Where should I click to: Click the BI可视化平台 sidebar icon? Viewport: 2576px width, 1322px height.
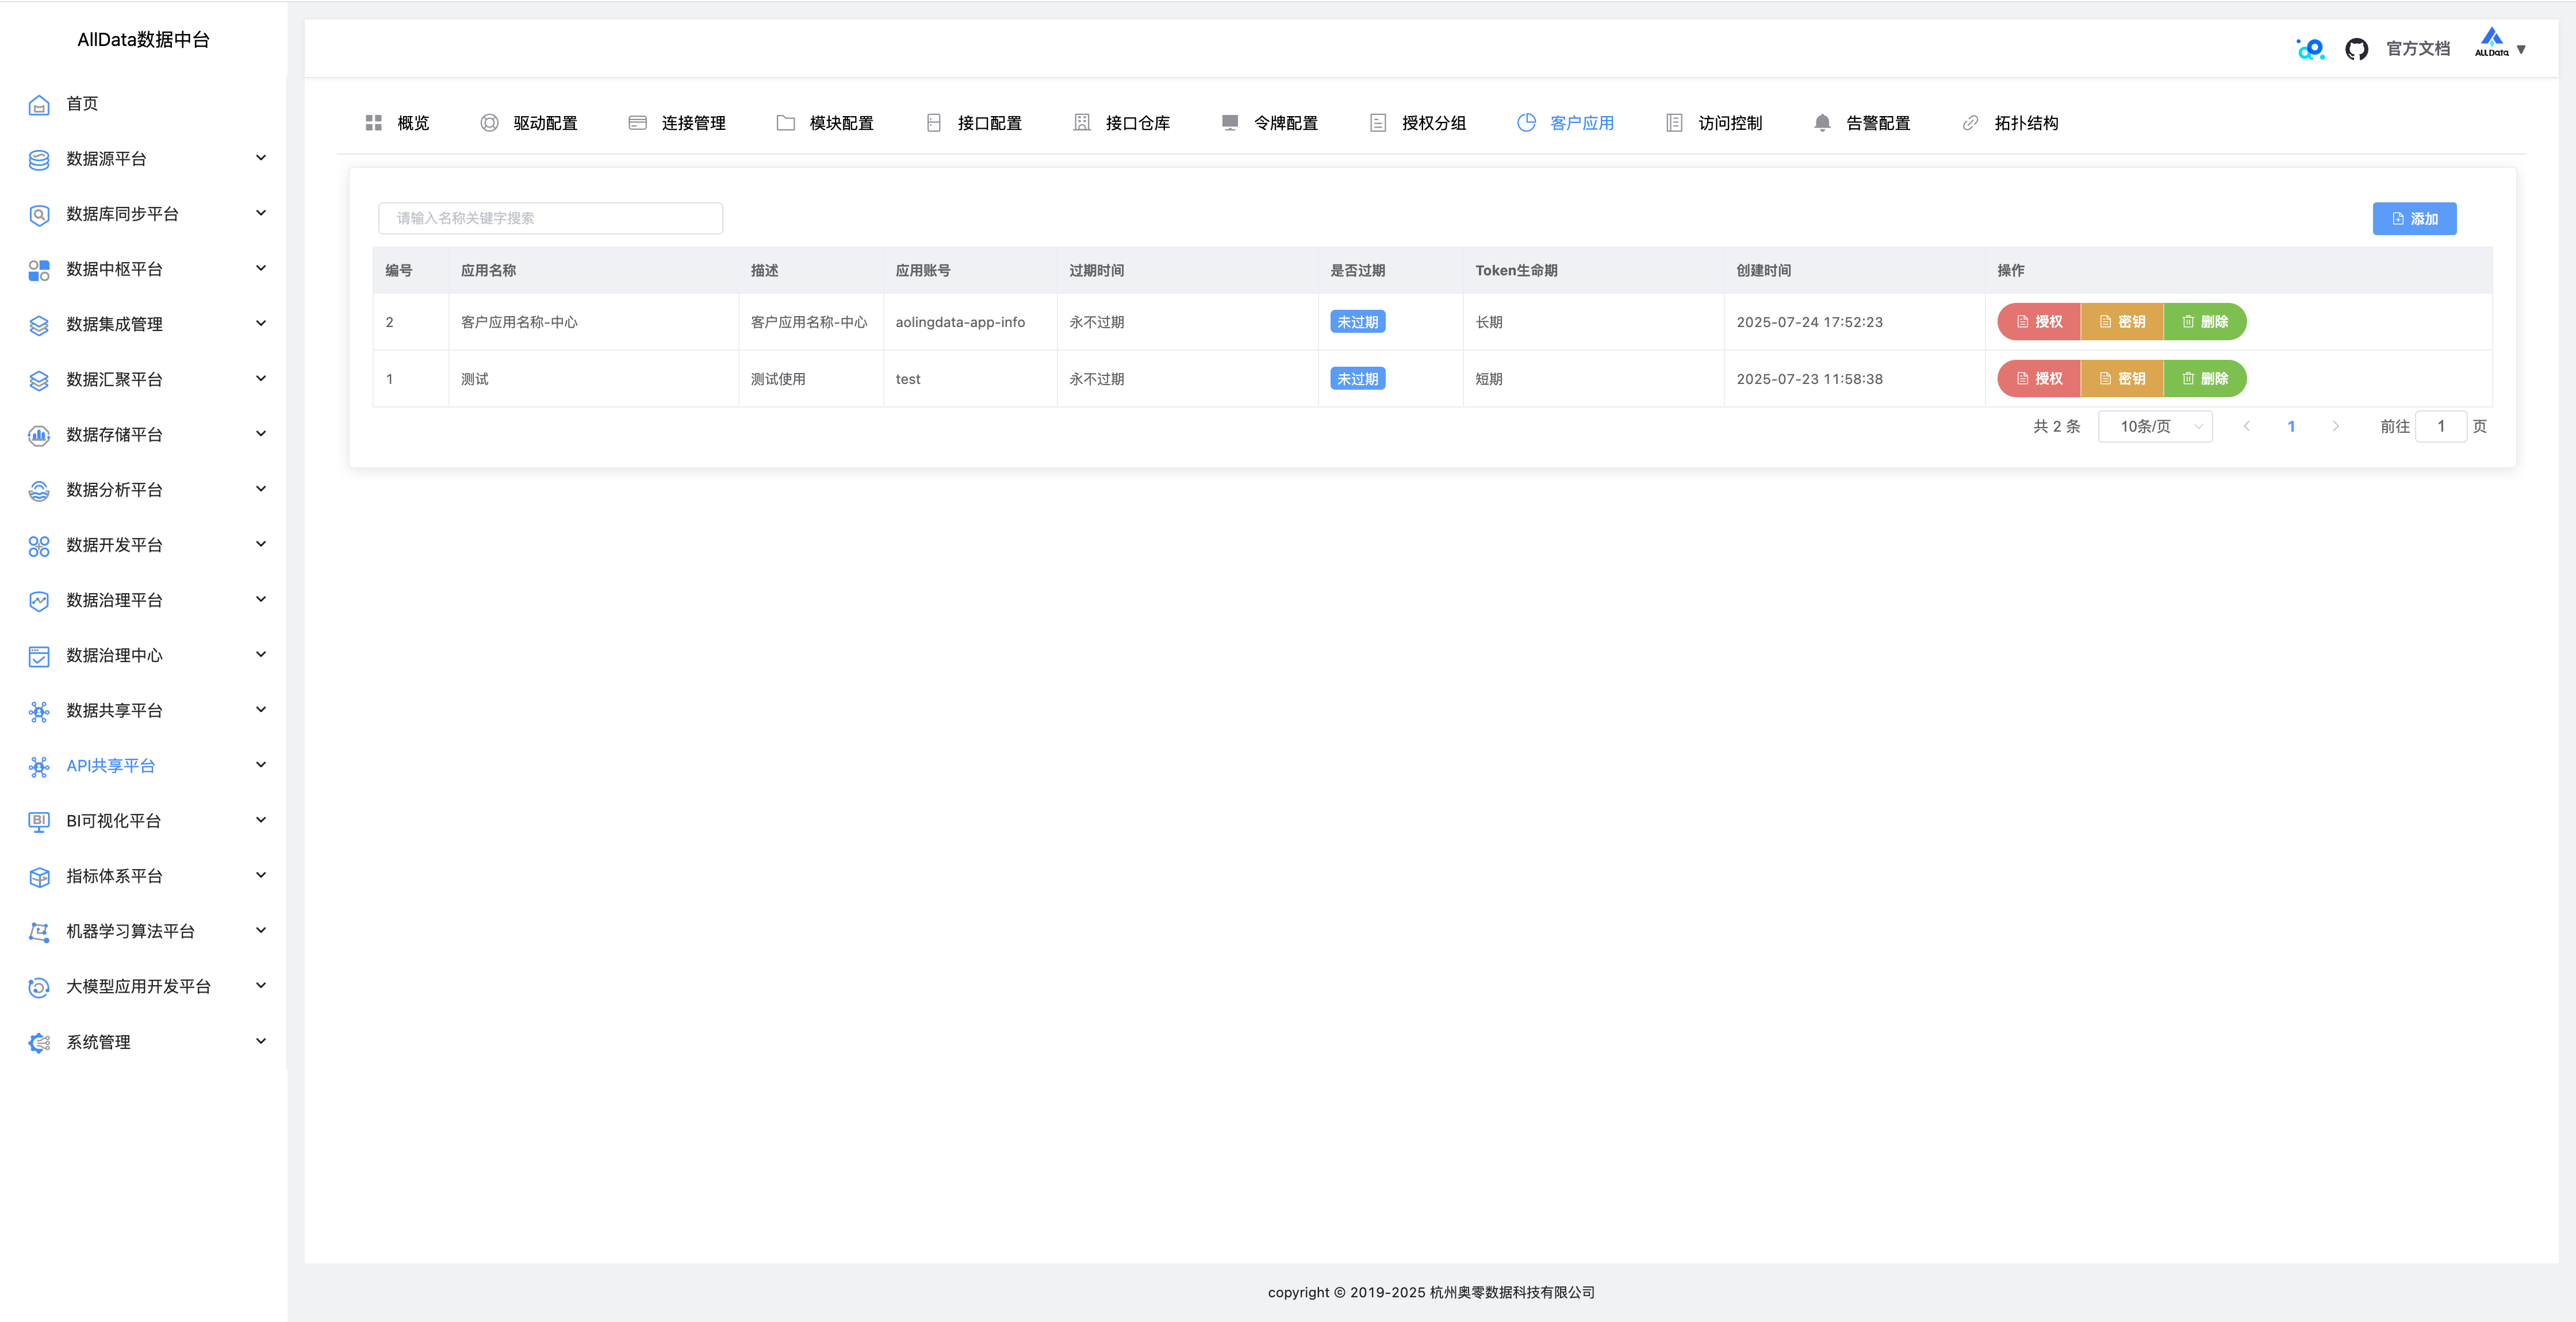click(39, 821)
